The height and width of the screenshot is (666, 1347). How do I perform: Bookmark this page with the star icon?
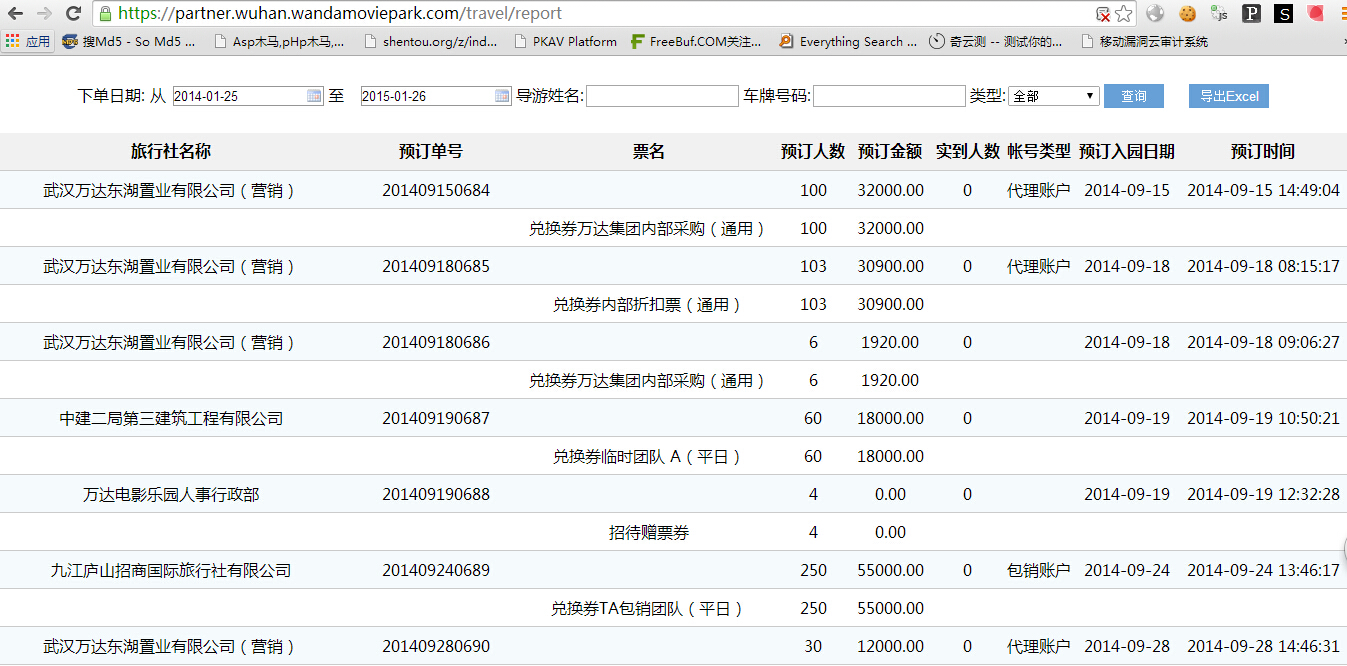pyautogui.click(x=1124, y=14)
